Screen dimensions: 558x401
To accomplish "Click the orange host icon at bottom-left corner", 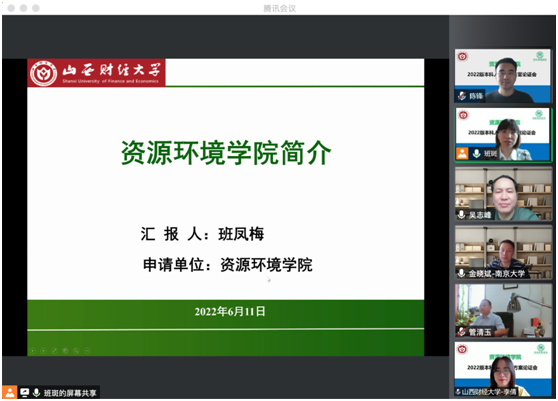I will point(10,392).
